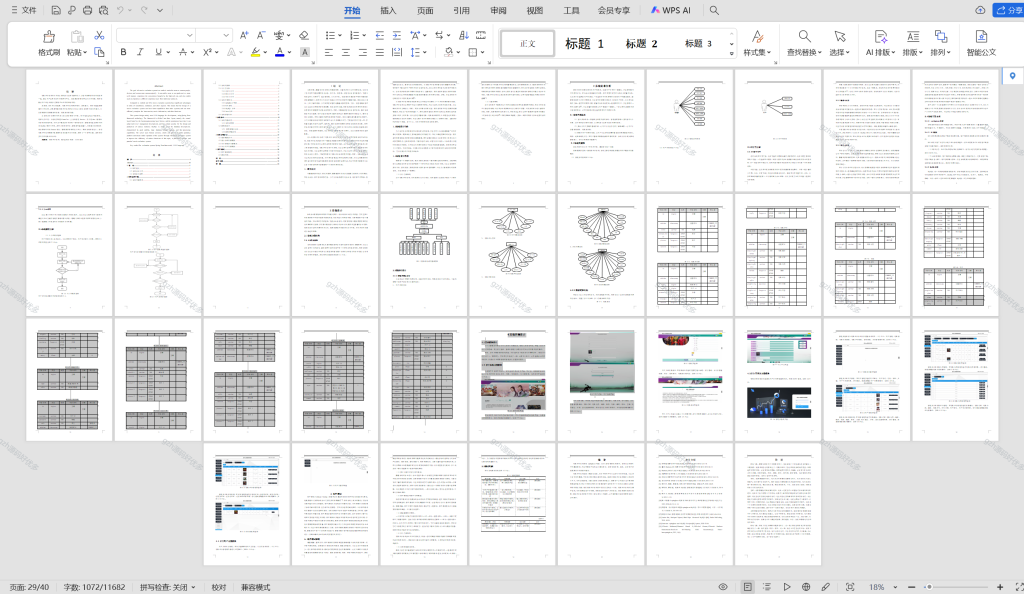
Task: Increase font size with A+ icon
Action: (244, 35)
